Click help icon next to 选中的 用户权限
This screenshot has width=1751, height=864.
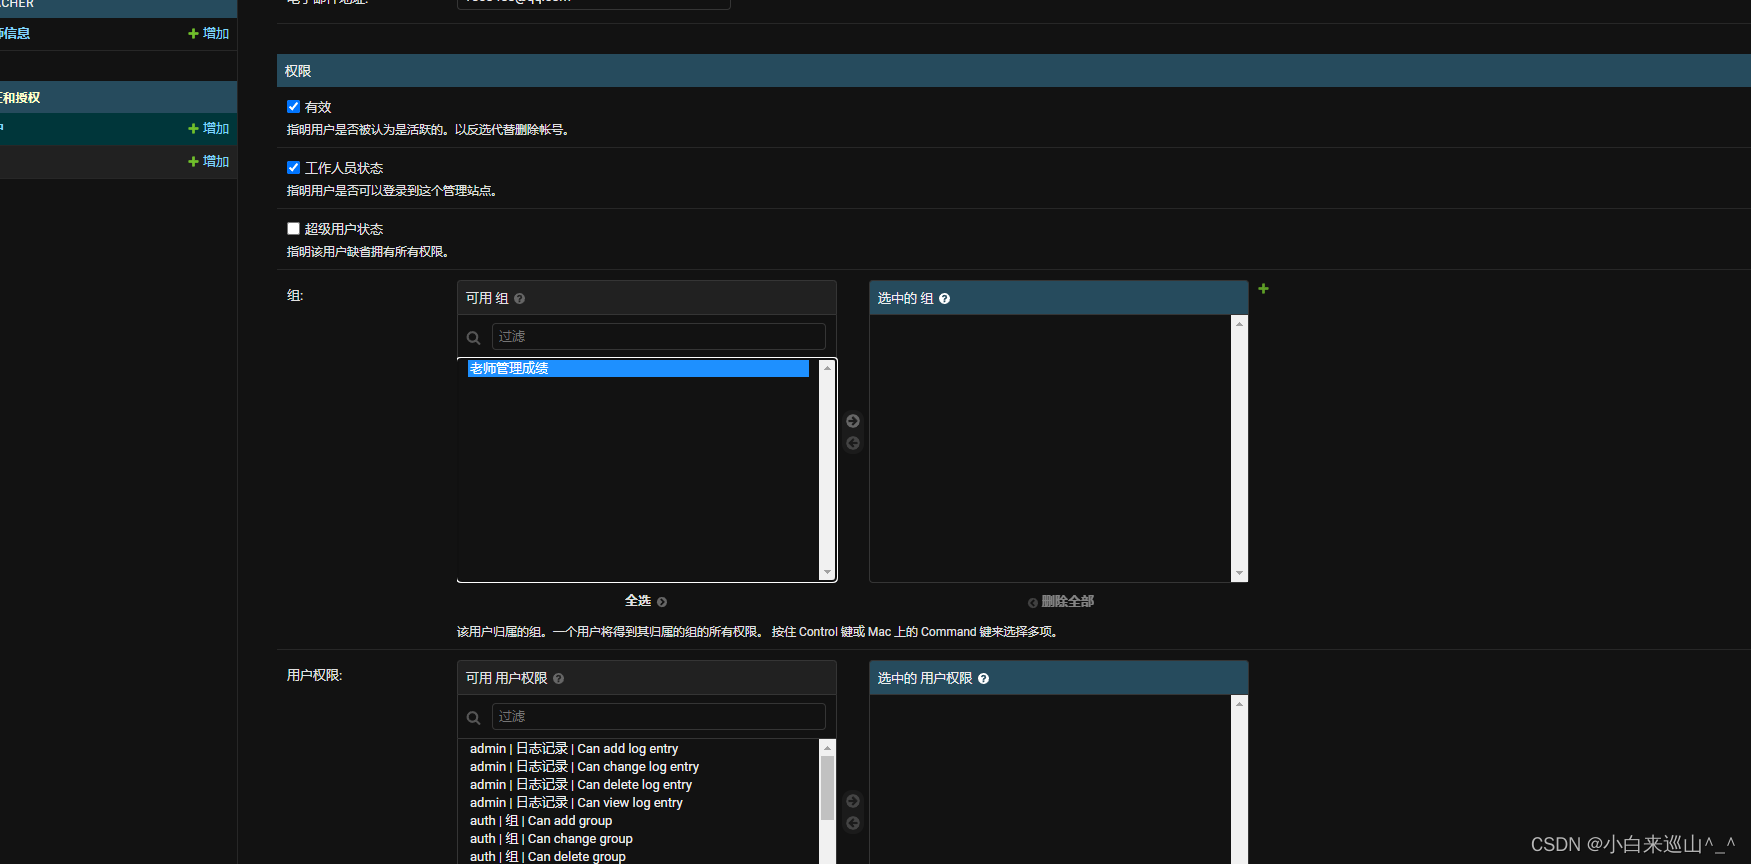(x=983, y=678)
